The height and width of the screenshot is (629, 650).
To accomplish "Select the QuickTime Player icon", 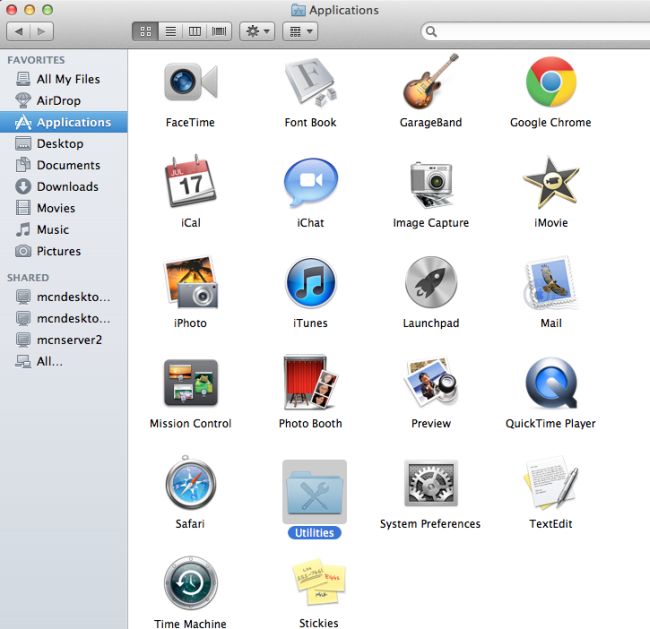I will [x=551, y=383].
